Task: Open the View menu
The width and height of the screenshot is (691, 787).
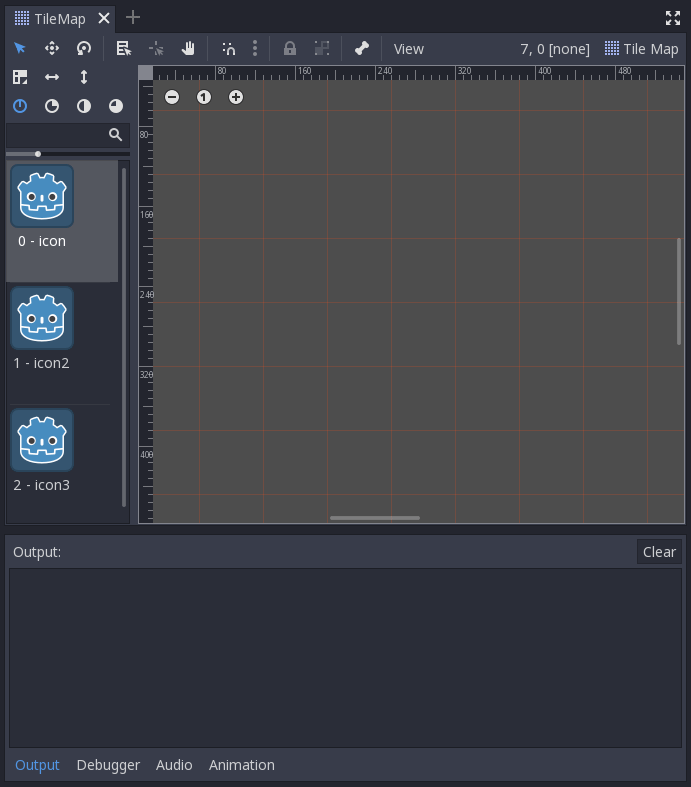Action: coord(408,49)
